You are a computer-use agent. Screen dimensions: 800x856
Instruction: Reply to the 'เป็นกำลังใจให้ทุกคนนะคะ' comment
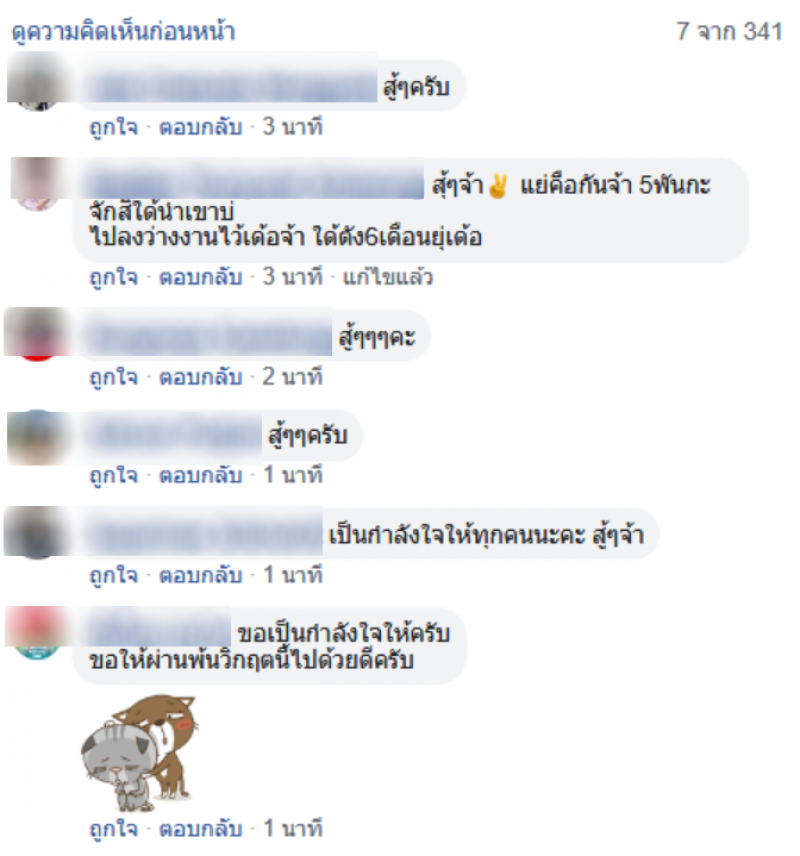pyautogui.click(x=200, y=575)
